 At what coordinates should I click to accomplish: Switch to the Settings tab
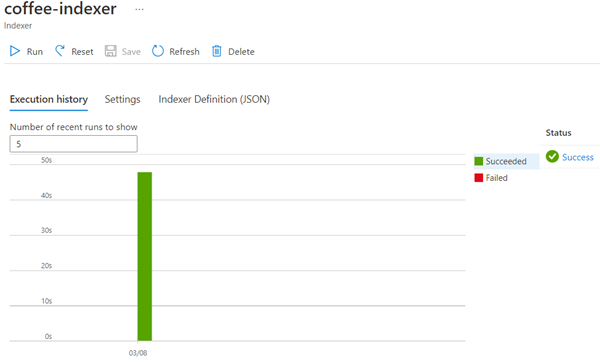pos(122,100)
